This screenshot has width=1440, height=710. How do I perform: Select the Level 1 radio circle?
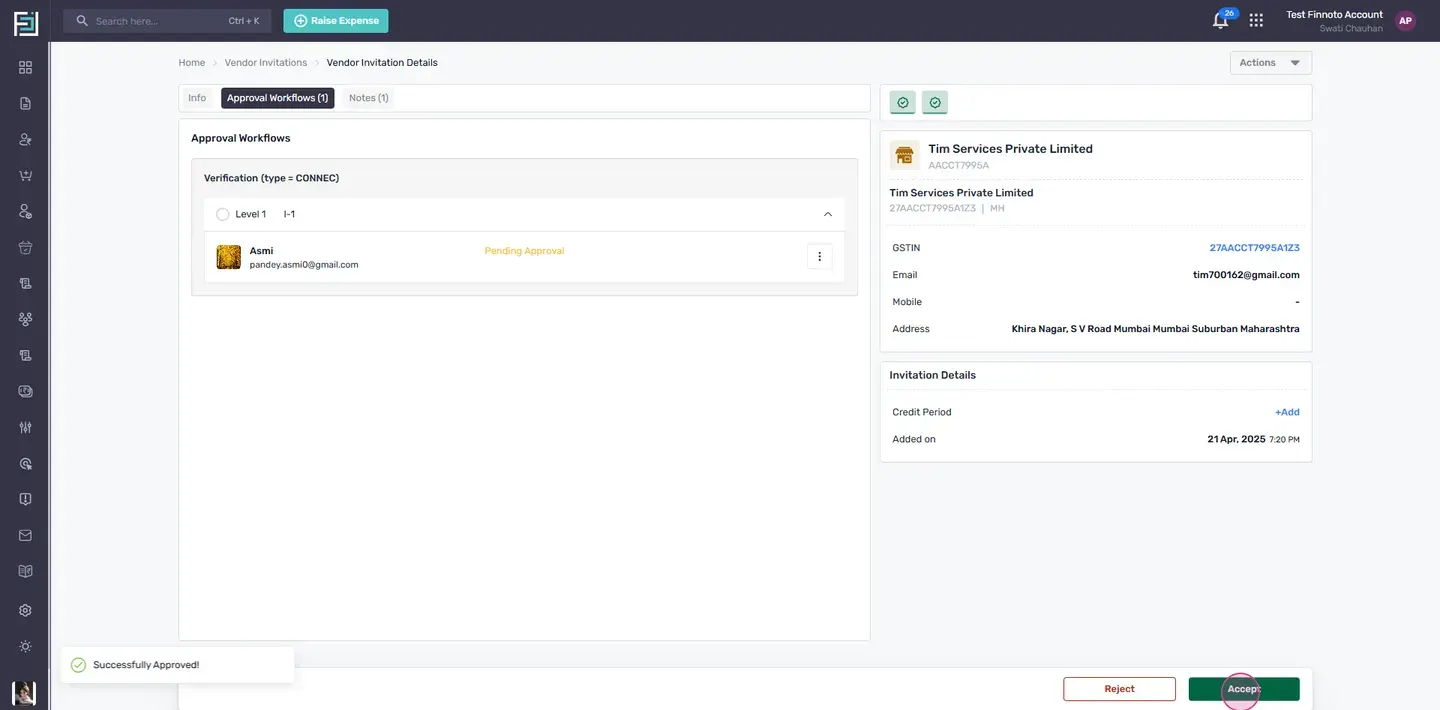pos(223,214)
